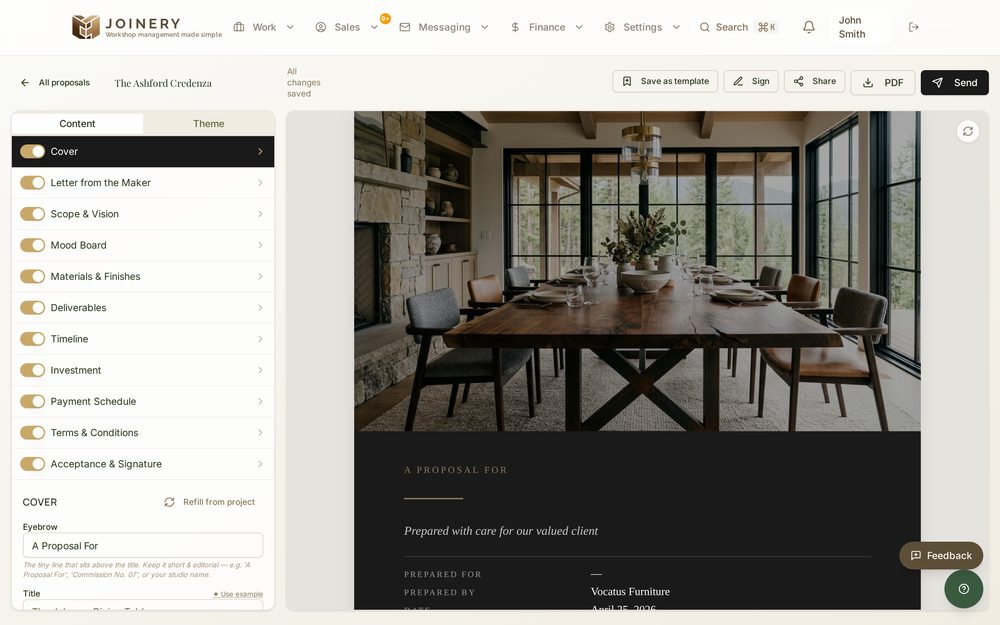This screenshot has height=625, width=1000.
Task: Disable the Mood Board section
Action: 33,245
